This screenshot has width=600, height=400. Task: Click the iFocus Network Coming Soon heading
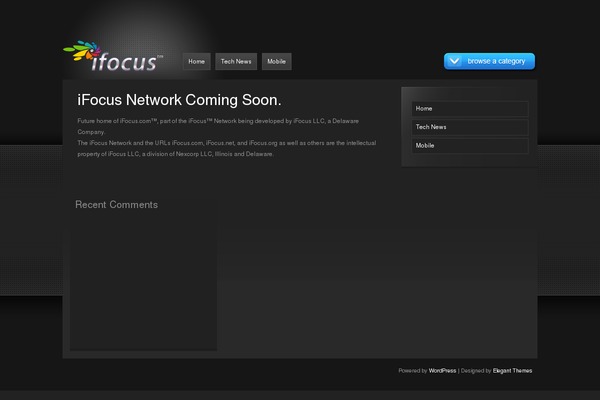coord(179,100)
